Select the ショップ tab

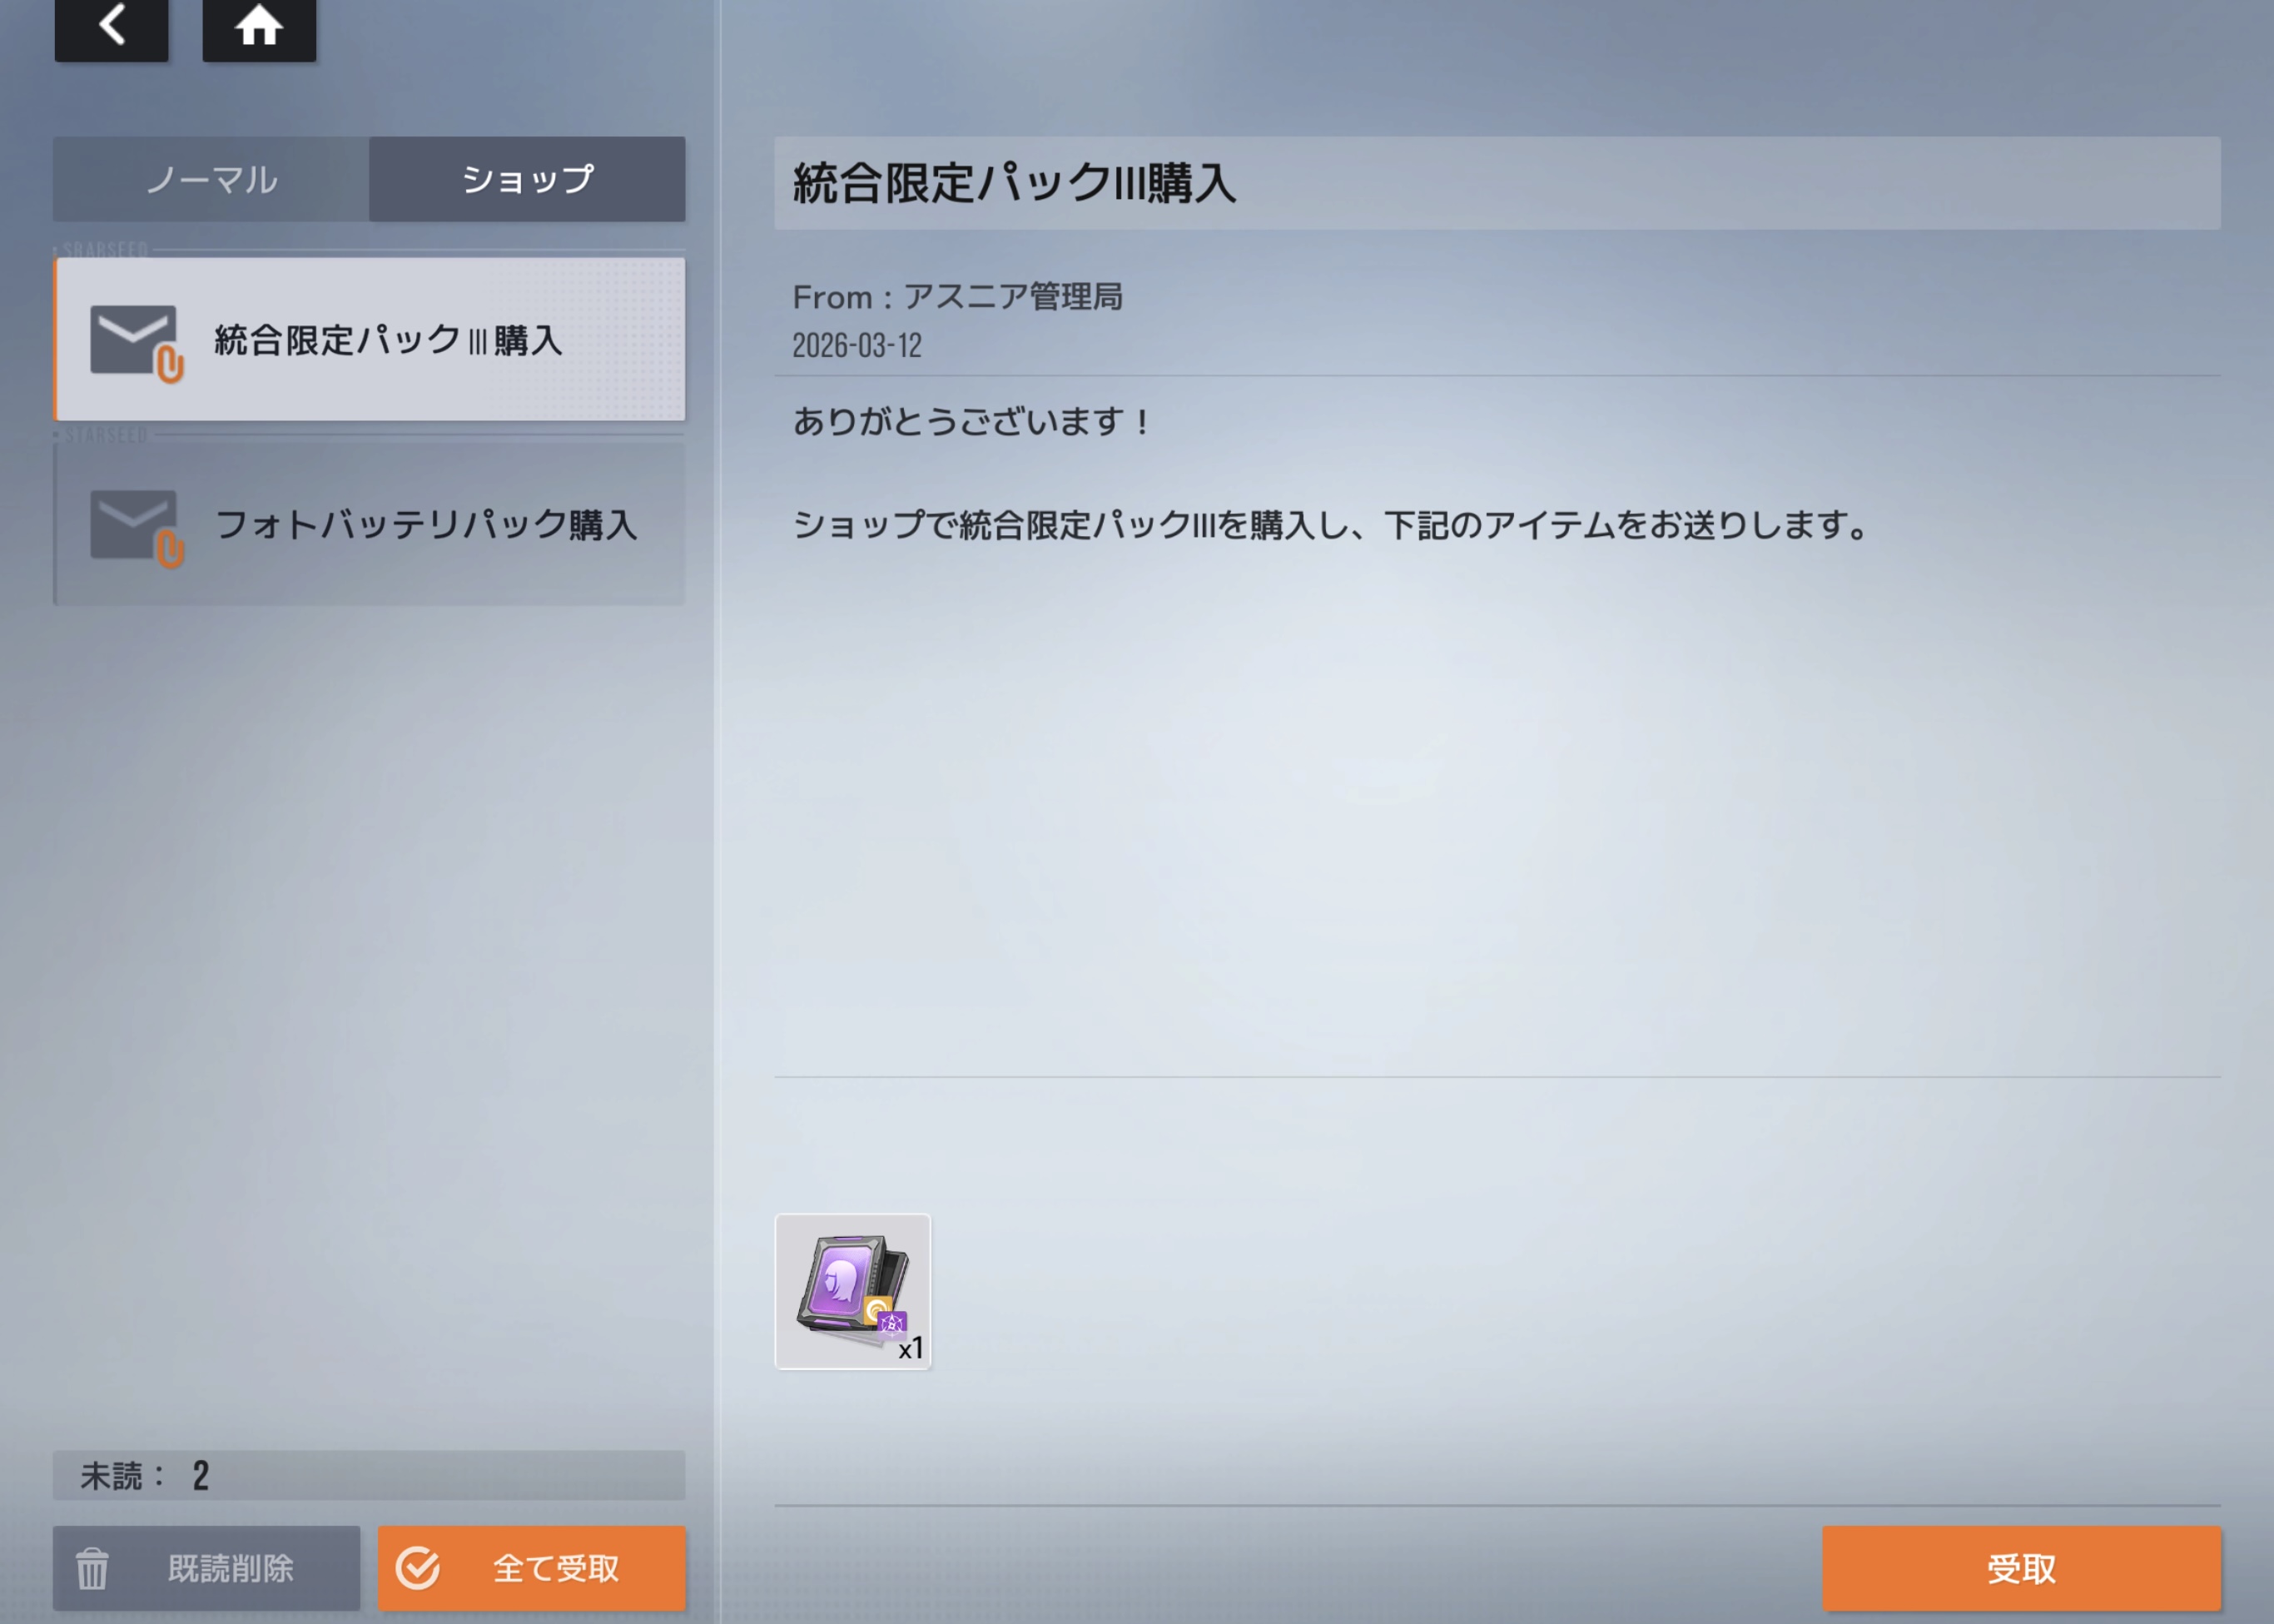(x=527, y=179)
